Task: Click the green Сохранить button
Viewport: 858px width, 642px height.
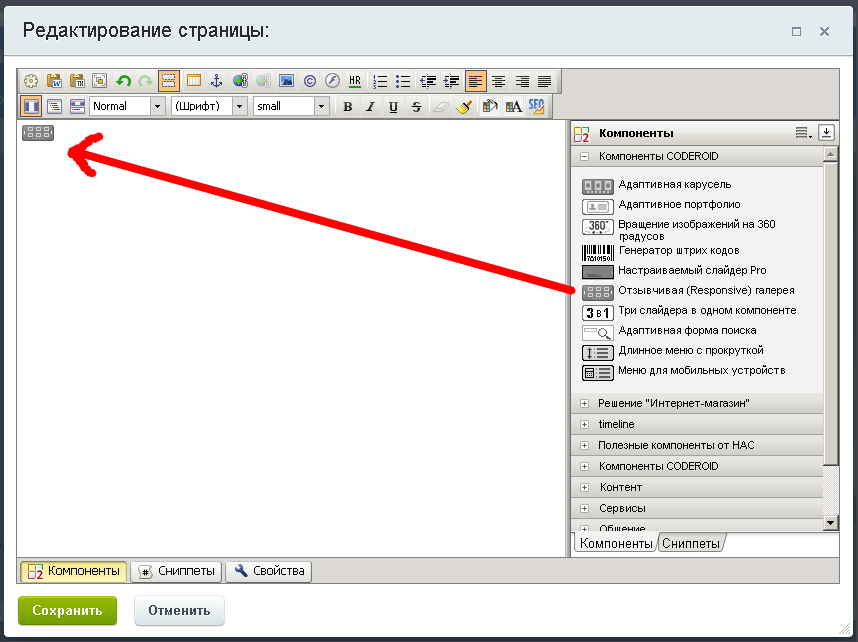Action: pyautogui.click(x=67, y=610)
